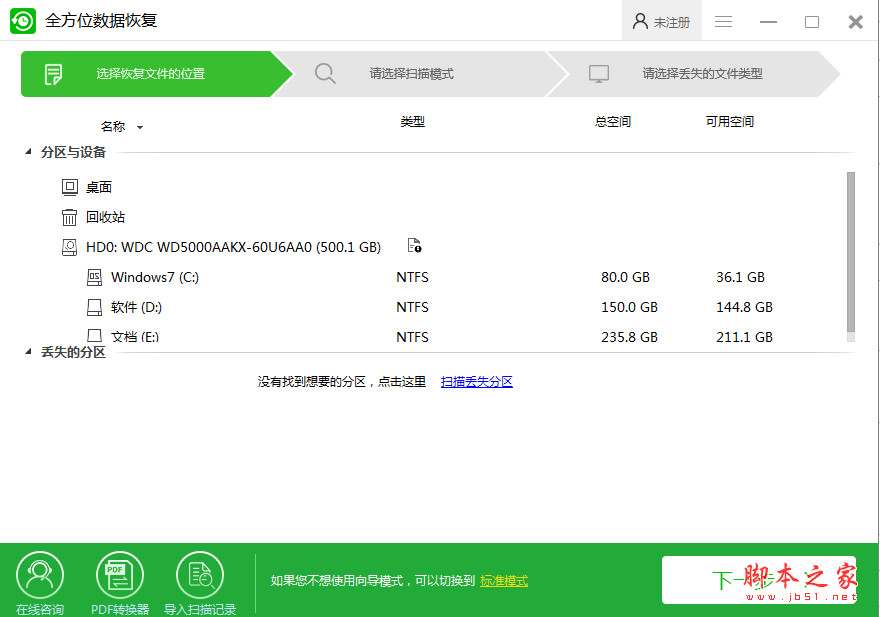Click the 扫描丢失分区 link

(x=476, y=381)
